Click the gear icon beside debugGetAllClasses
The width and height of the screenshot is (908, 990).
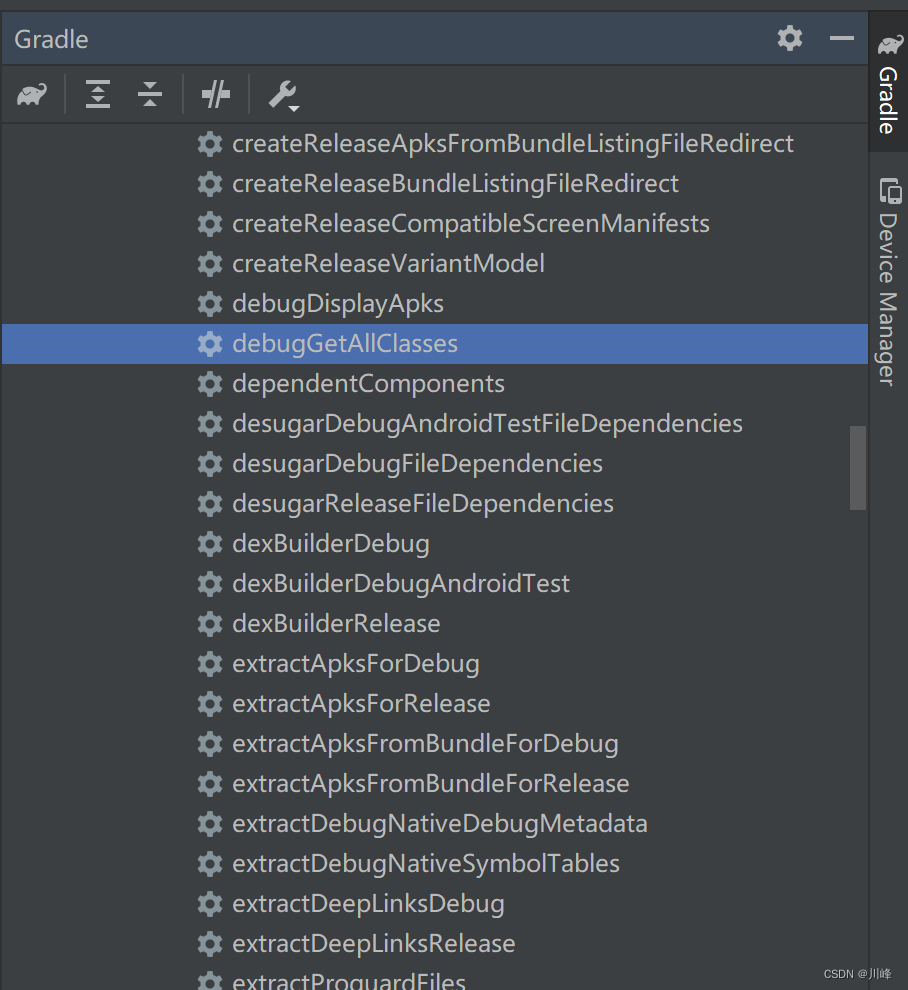[x=210, y=343]
